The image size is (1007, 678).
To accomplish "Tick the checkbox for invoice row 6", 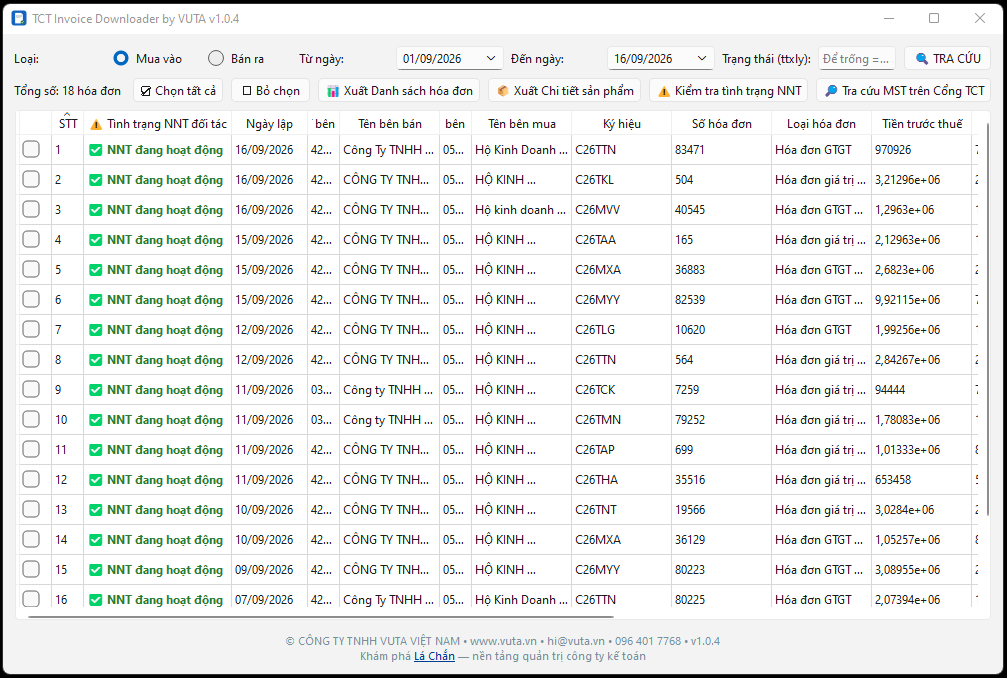I will tap(31, 299).
